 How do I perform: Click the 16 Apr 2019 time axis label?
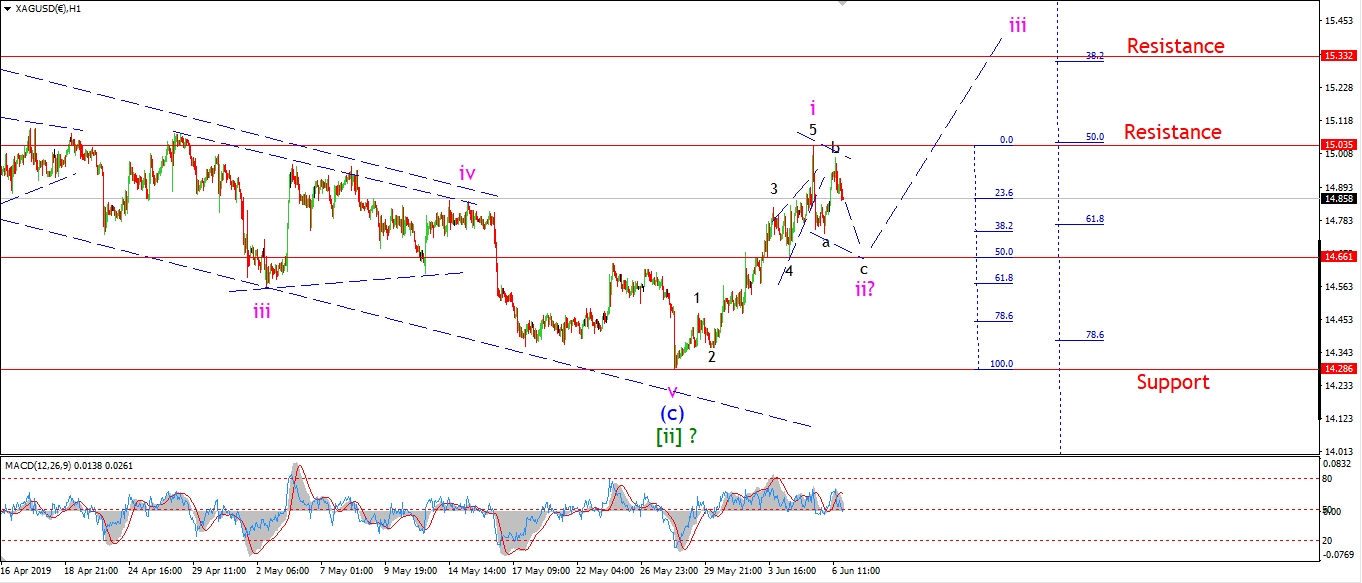tap(26, 571)
